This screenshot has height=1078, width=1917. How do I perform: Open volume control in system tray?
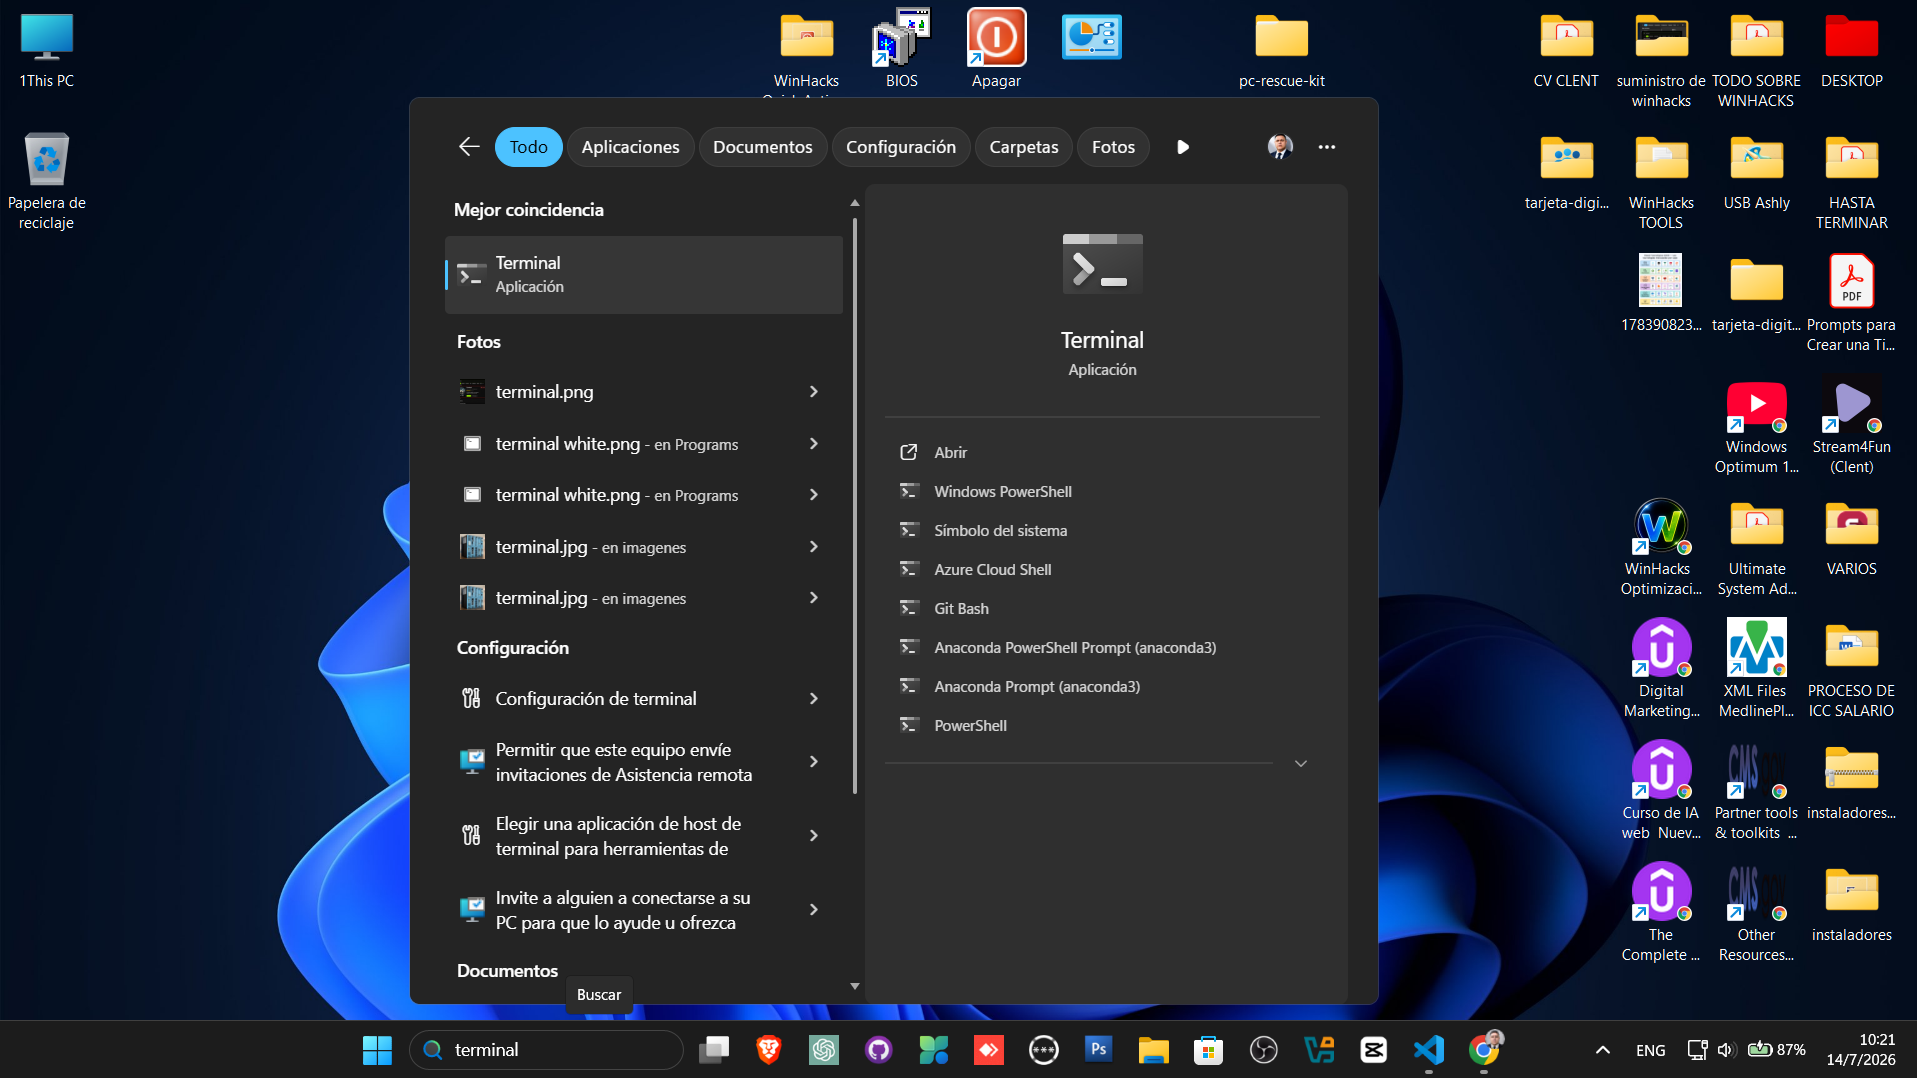1726,1050
